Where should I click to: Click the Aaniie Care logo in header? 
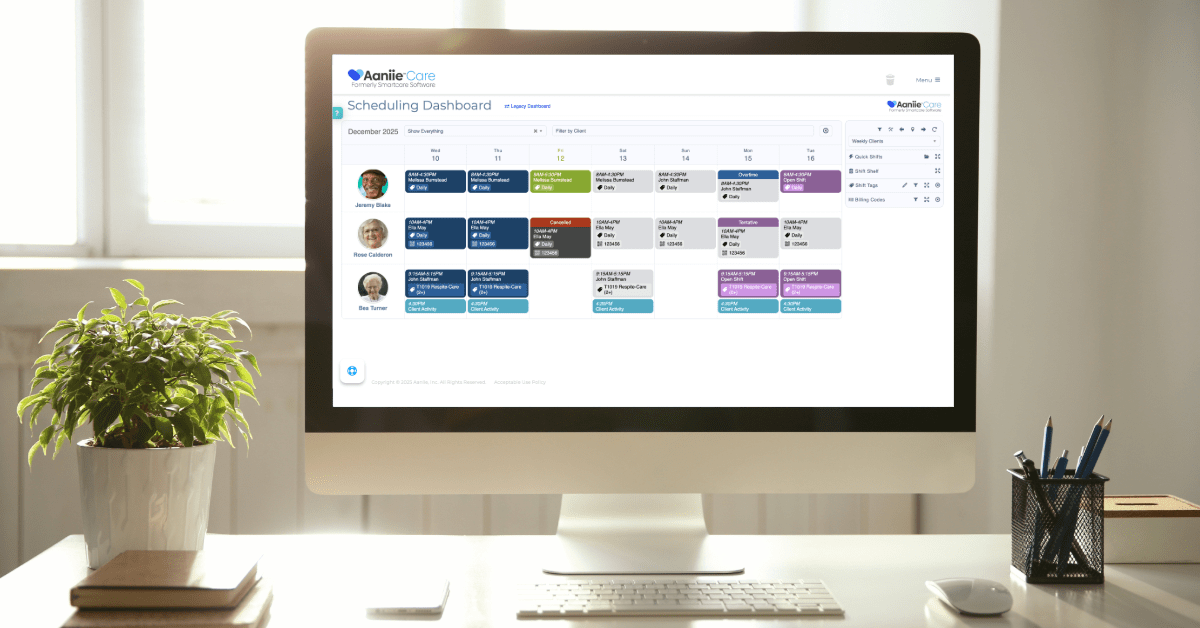[x=391, y=78]
